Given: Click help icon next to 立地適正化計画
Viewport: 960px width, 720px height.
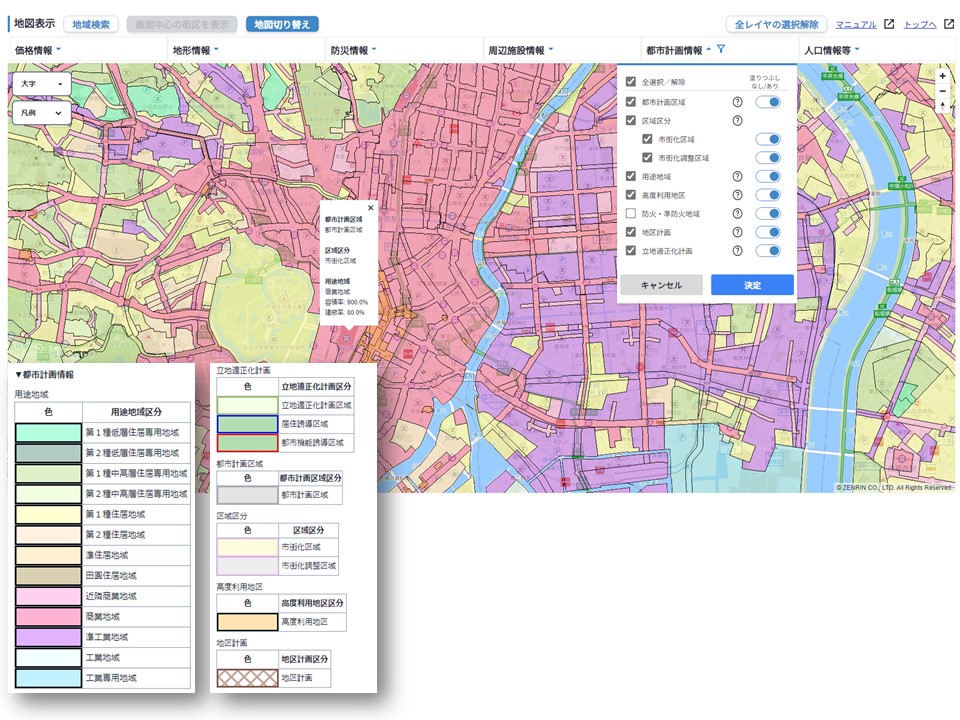Looking at the screenshot, I should 737,251.
